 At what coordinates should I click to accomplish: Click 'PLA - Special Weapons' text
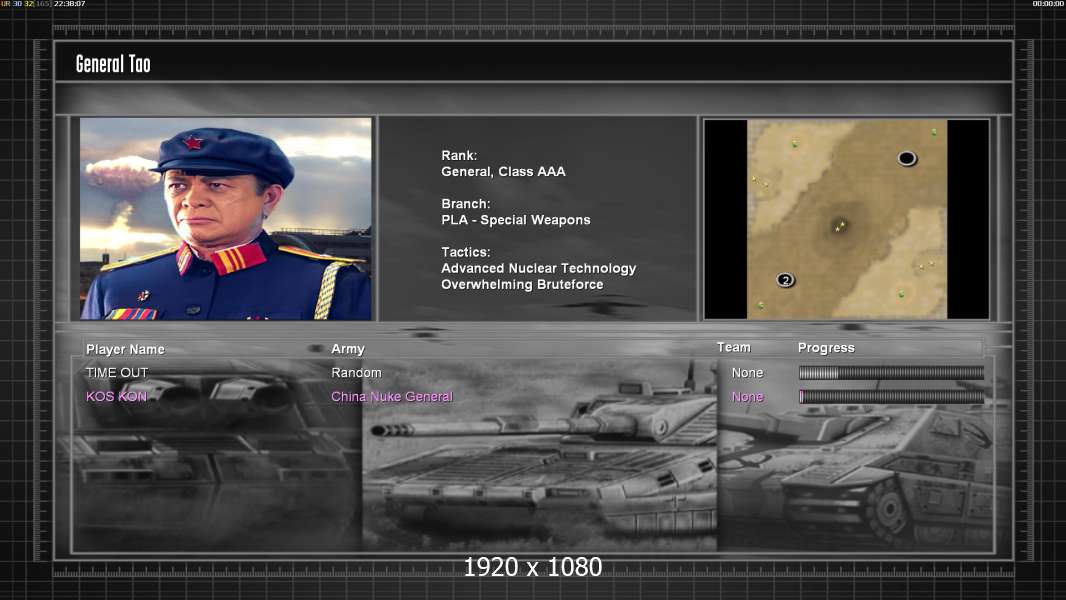[x=515, y=220]
